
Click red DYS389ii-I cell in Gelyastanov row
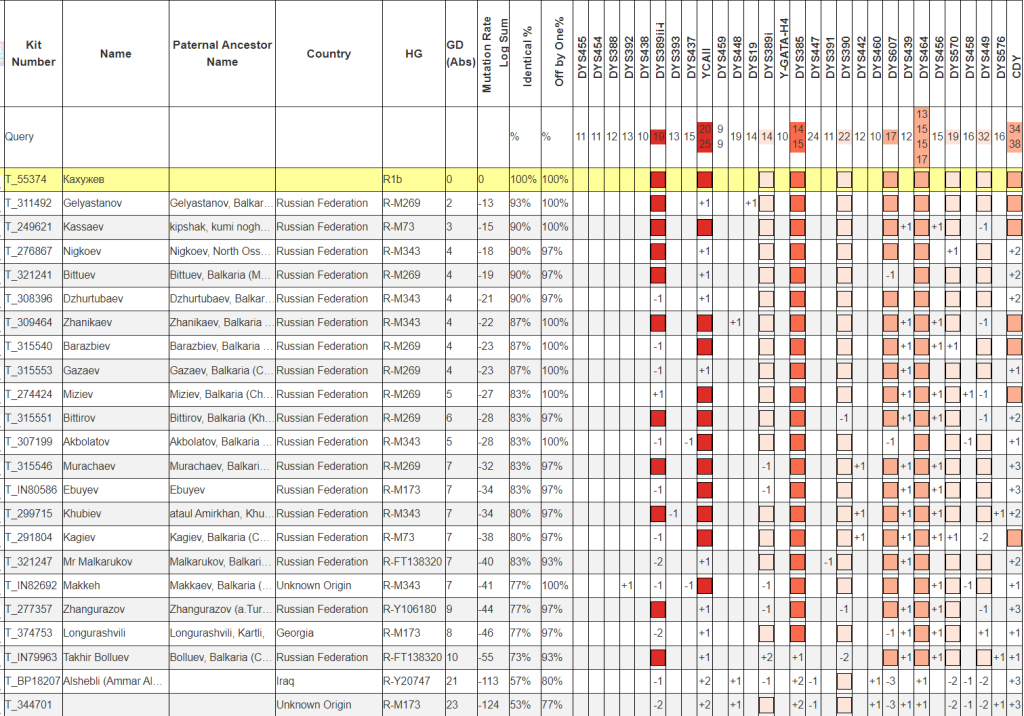coord(658,204)
